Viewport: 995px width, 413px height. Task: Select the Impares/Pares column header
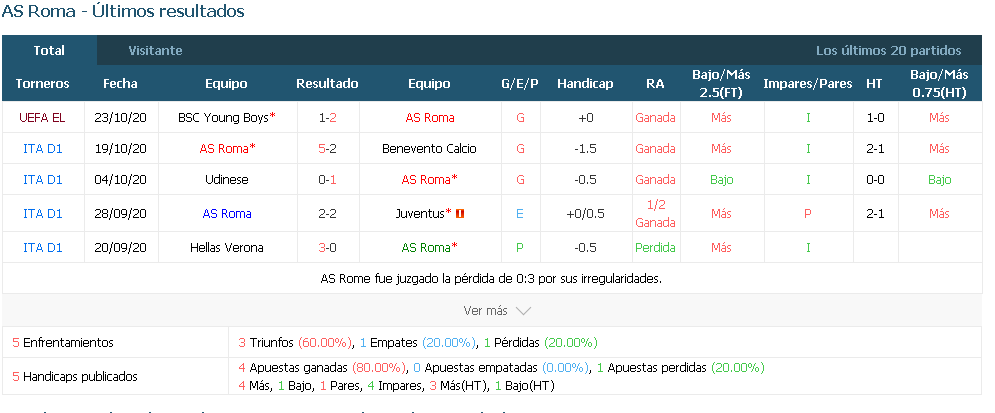(808, 84)
